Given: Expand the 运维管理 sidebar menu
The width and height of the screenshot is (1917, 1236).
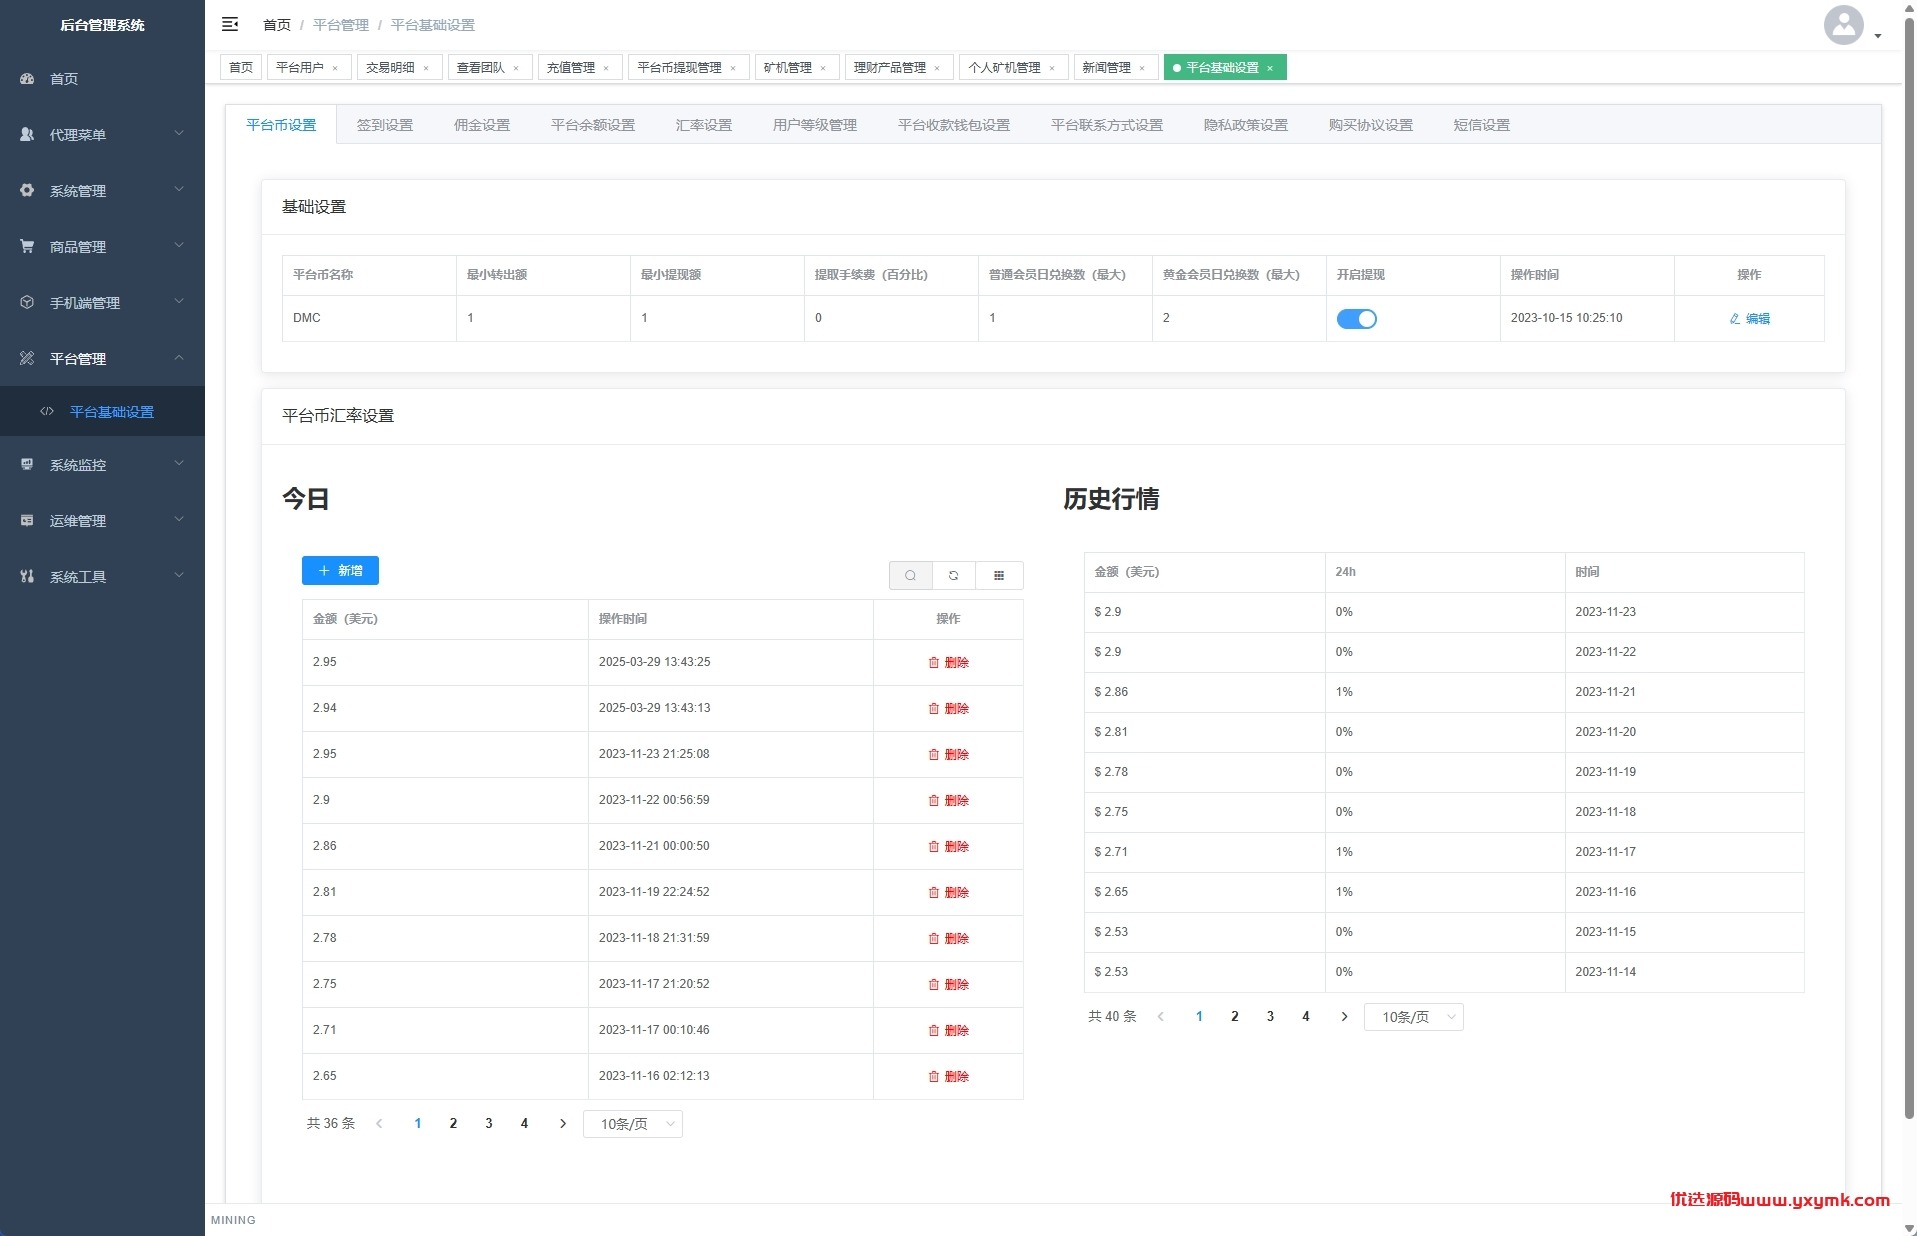Looking at the screenshot, I should click(102, 520).
